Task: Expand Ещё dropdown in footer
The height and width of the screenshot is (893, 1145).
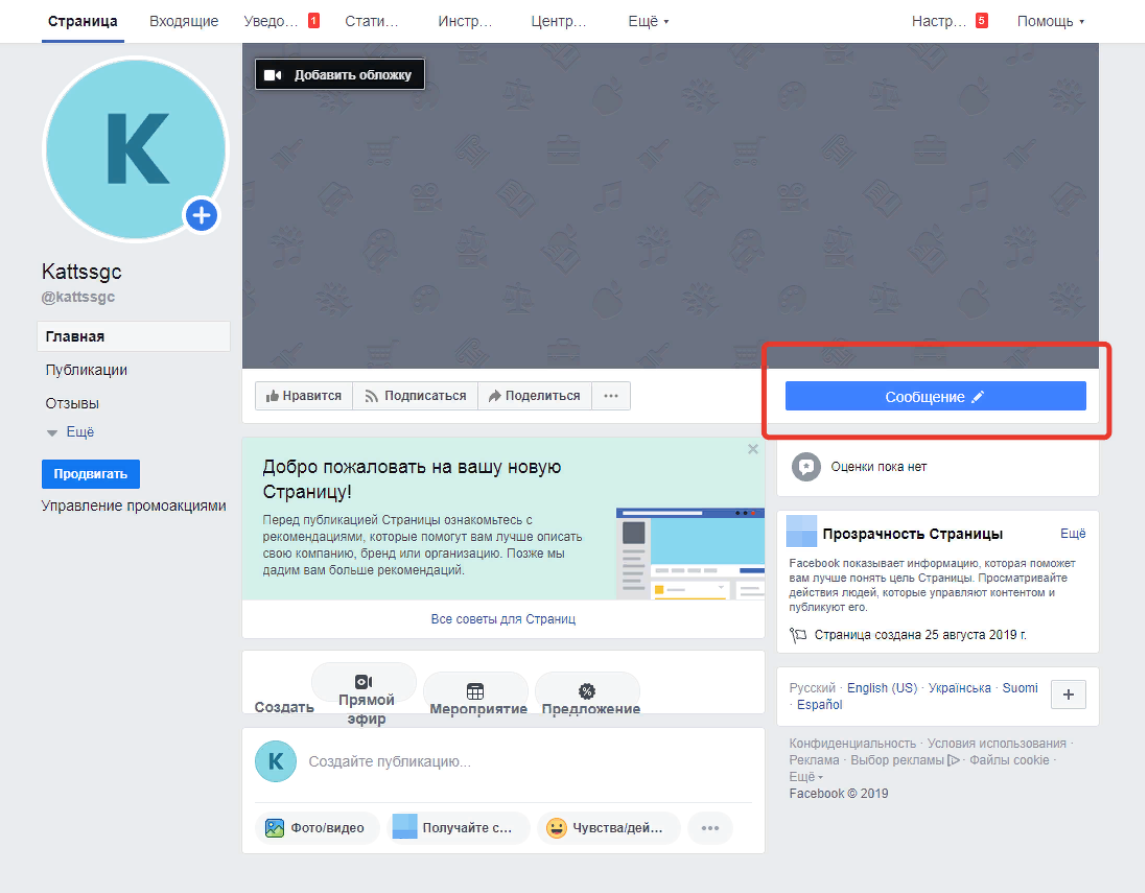Action: point(805,777)
